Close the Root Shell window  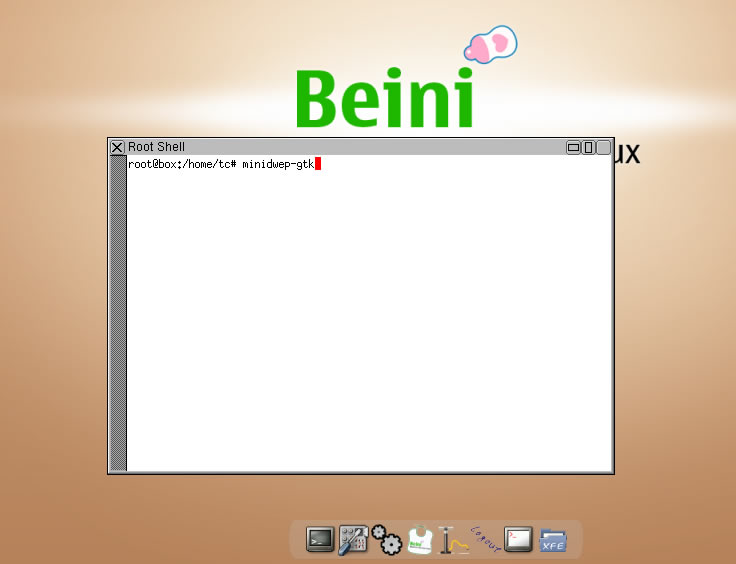[117, 147]
